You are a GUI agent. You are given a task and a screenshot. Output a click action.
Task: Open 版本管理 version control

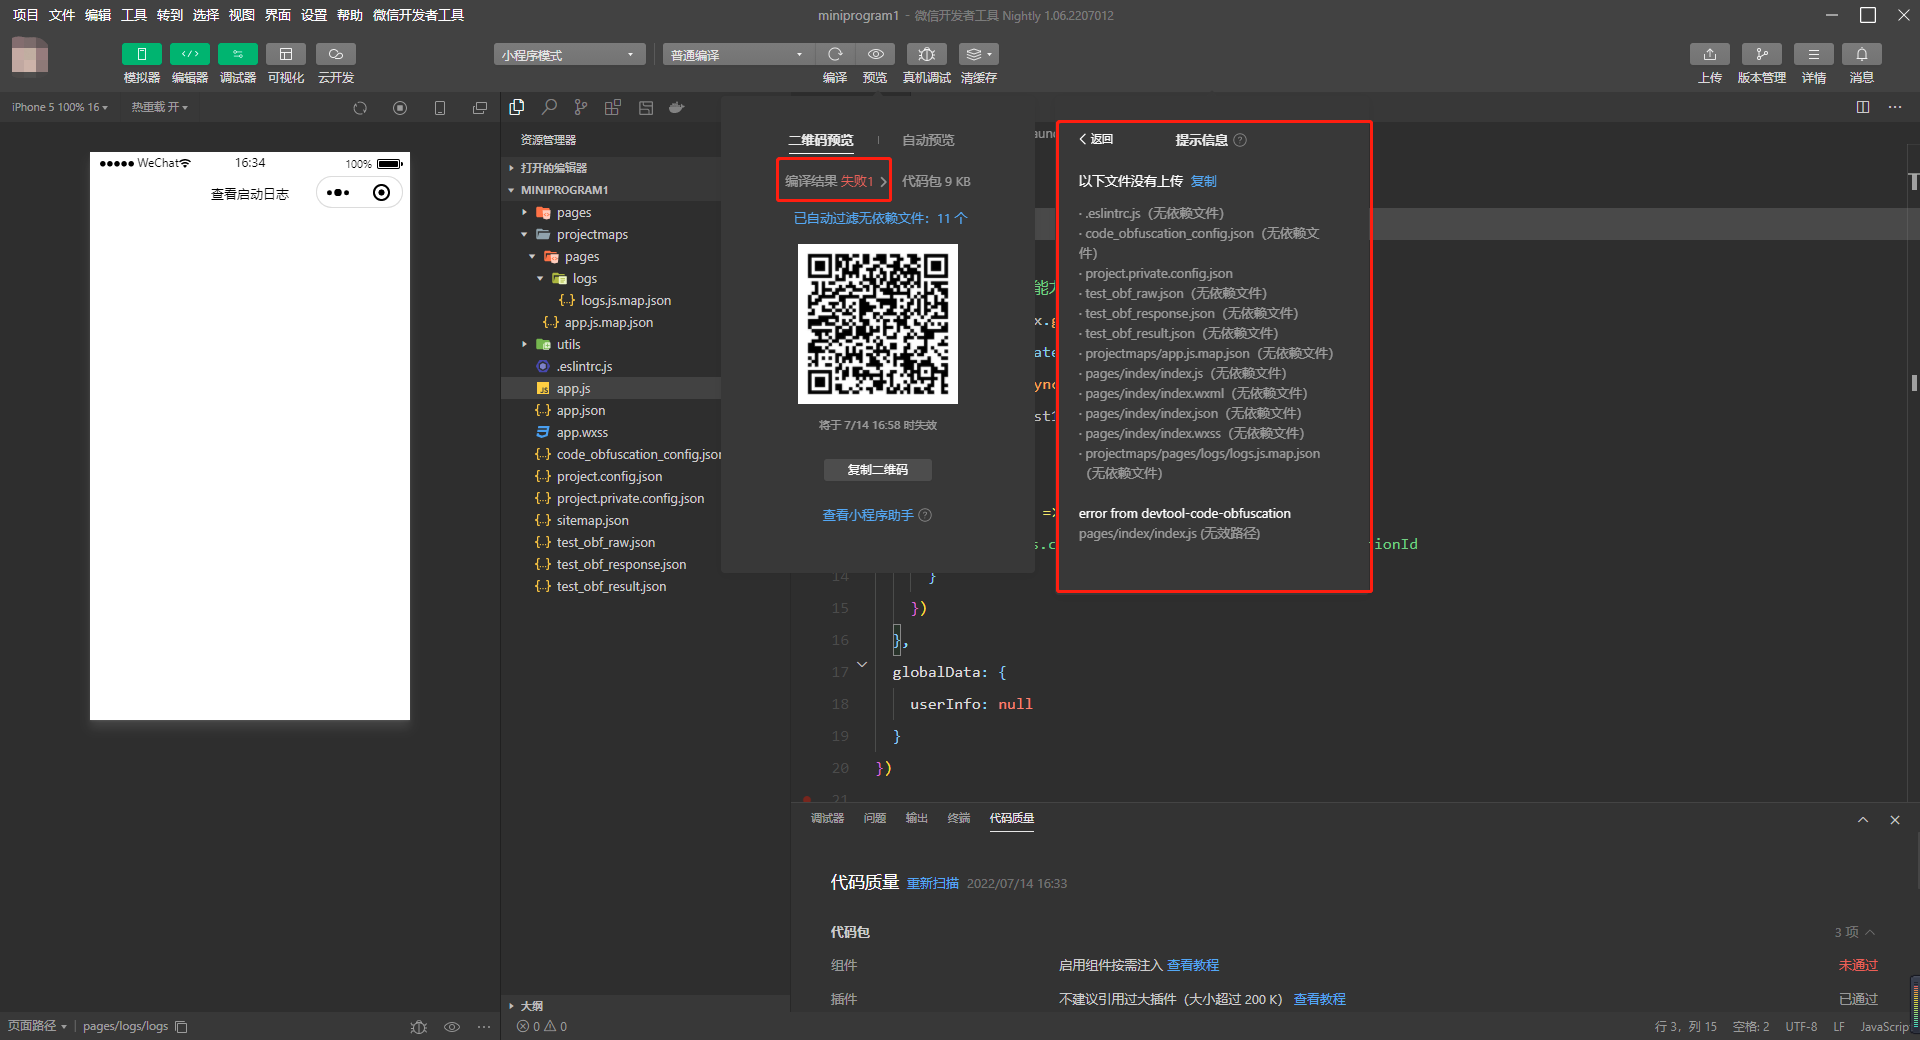[x=1761, y=54]
